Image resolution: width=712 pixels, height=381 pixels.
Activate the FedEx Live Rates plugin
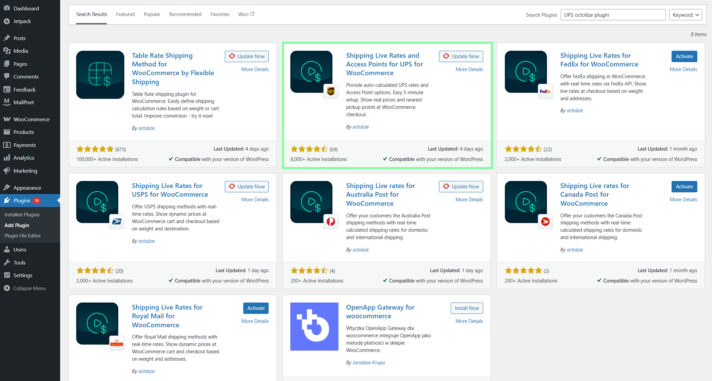(x=684, y=56)
